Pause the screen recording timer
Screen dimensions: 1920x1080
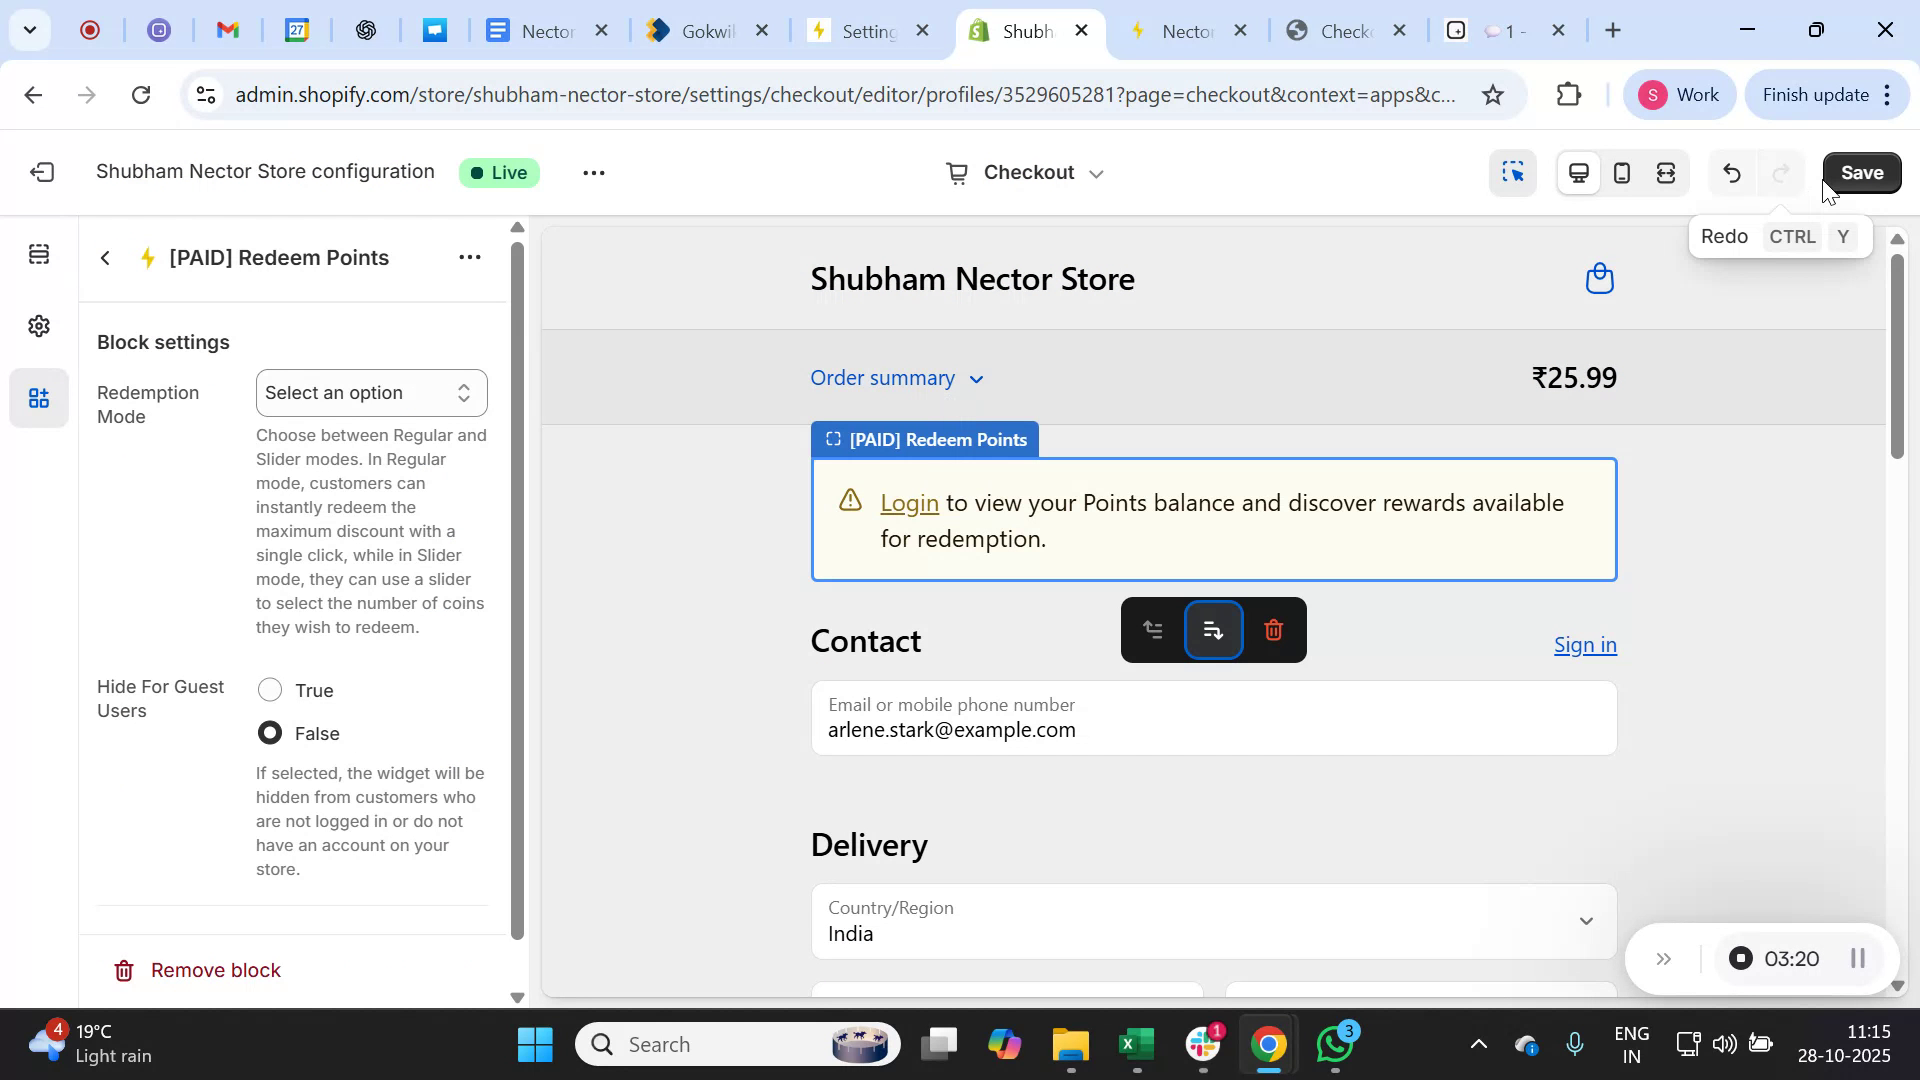pyautogui.click(x=1859, y=958)
